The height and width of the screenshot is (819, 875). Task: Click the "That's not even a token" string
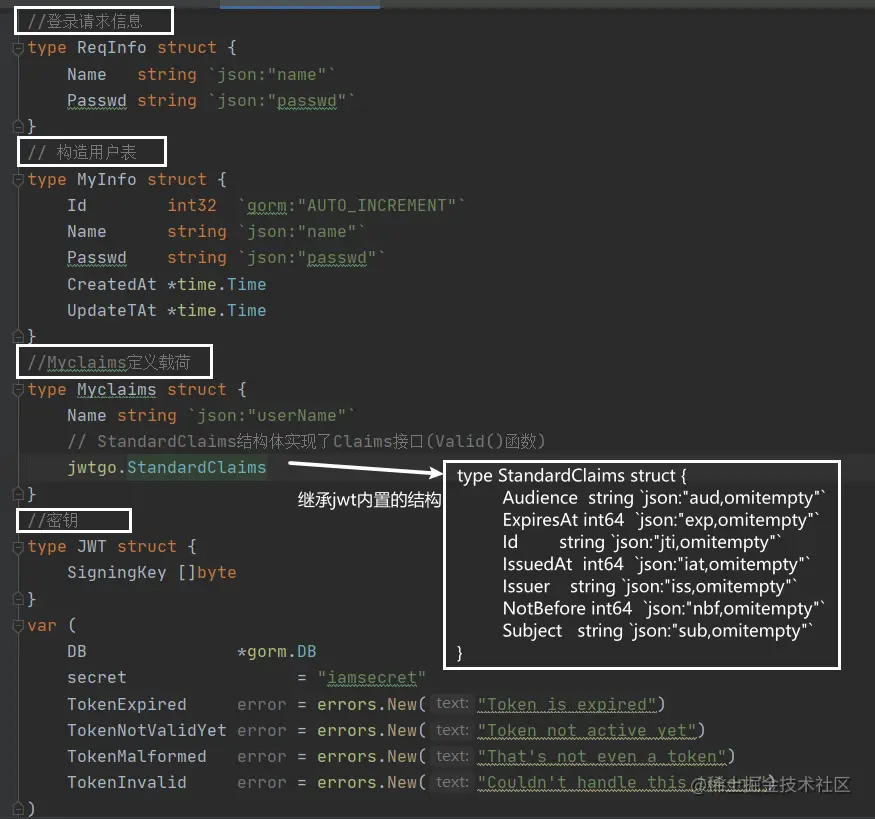coord(602,757)
